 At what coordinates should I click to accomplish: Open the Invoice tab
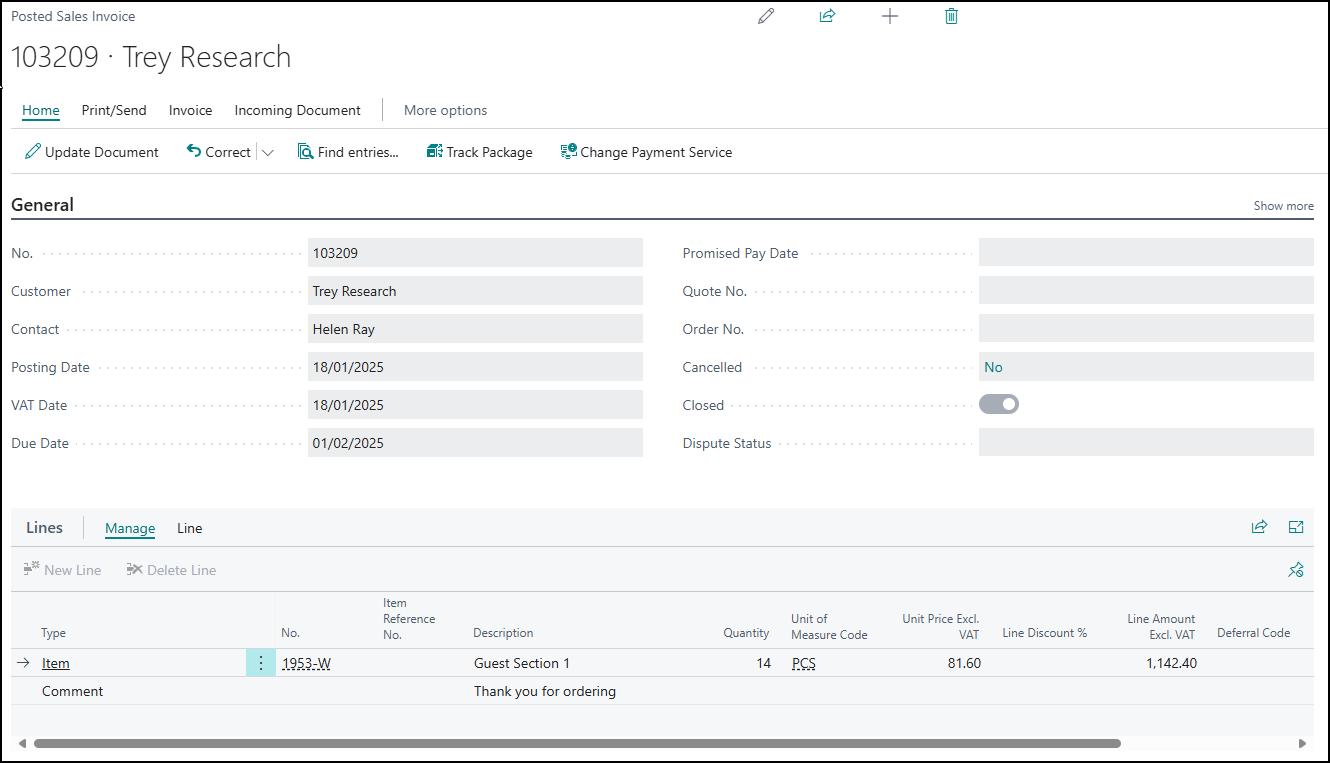(x=190, y=110)
